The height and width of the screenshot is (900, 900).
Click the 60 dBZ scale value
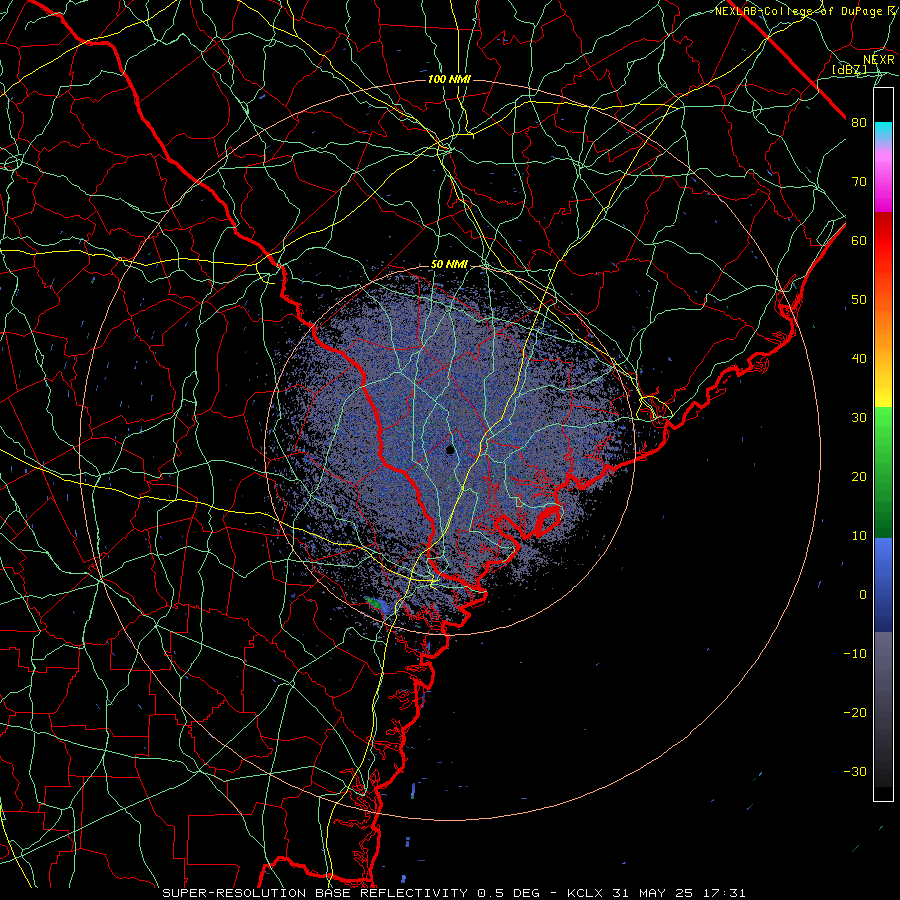point(859,241)
